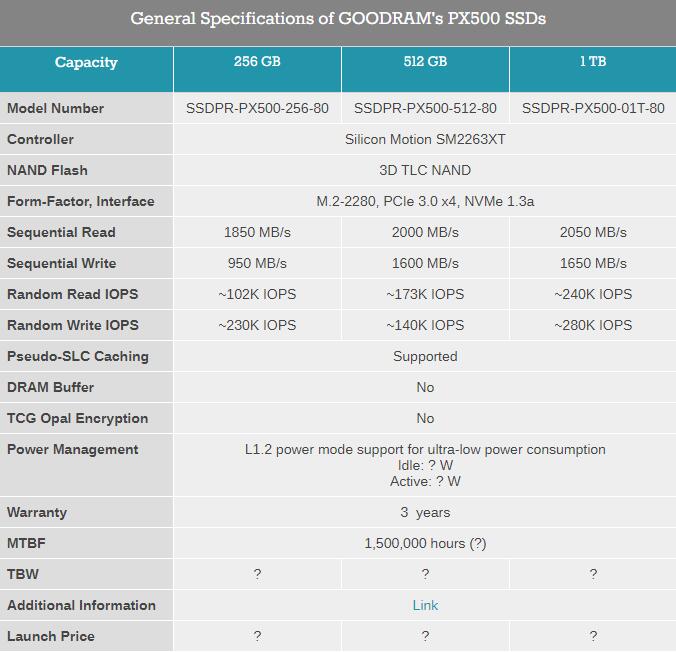Click the 'TCG Opal Encryption' row label
The height and width of the screenshot is (652, 676).
[x=78, y=419]
